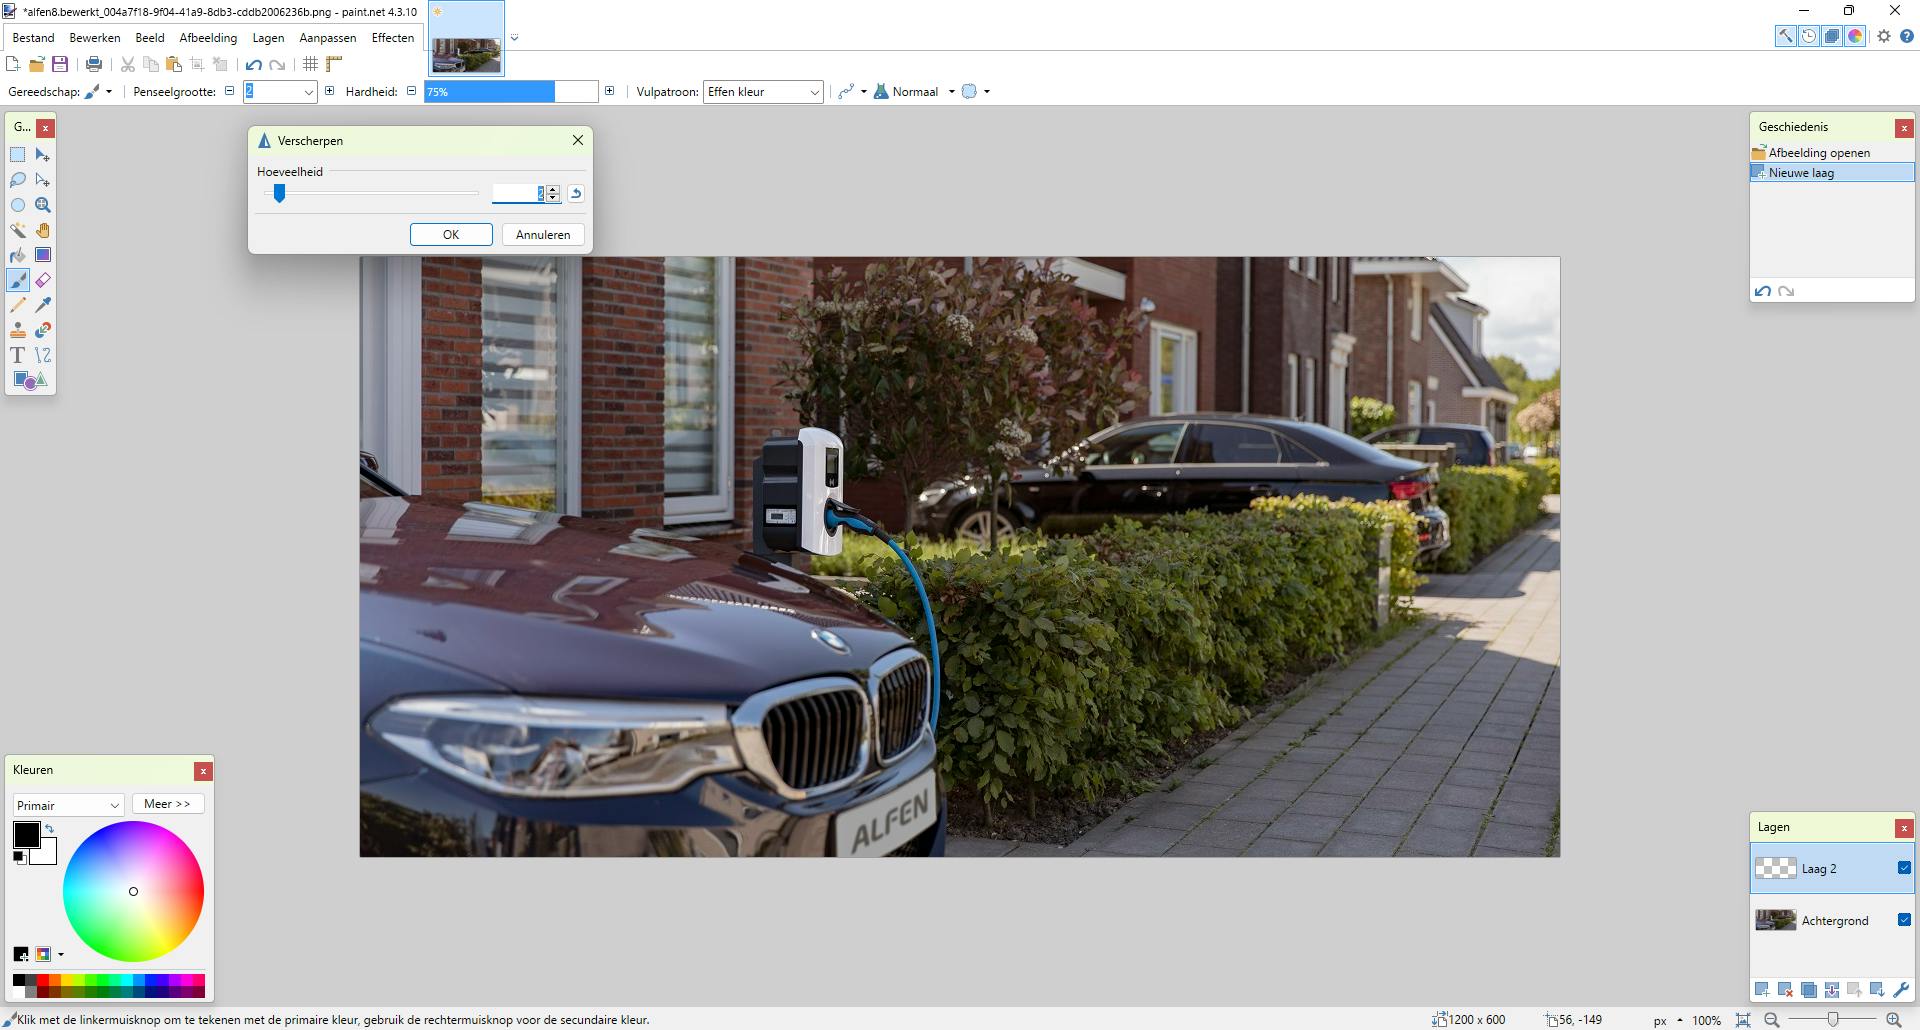
Task: Activate the Clone Stamp tool
Action: click(18, 330)
